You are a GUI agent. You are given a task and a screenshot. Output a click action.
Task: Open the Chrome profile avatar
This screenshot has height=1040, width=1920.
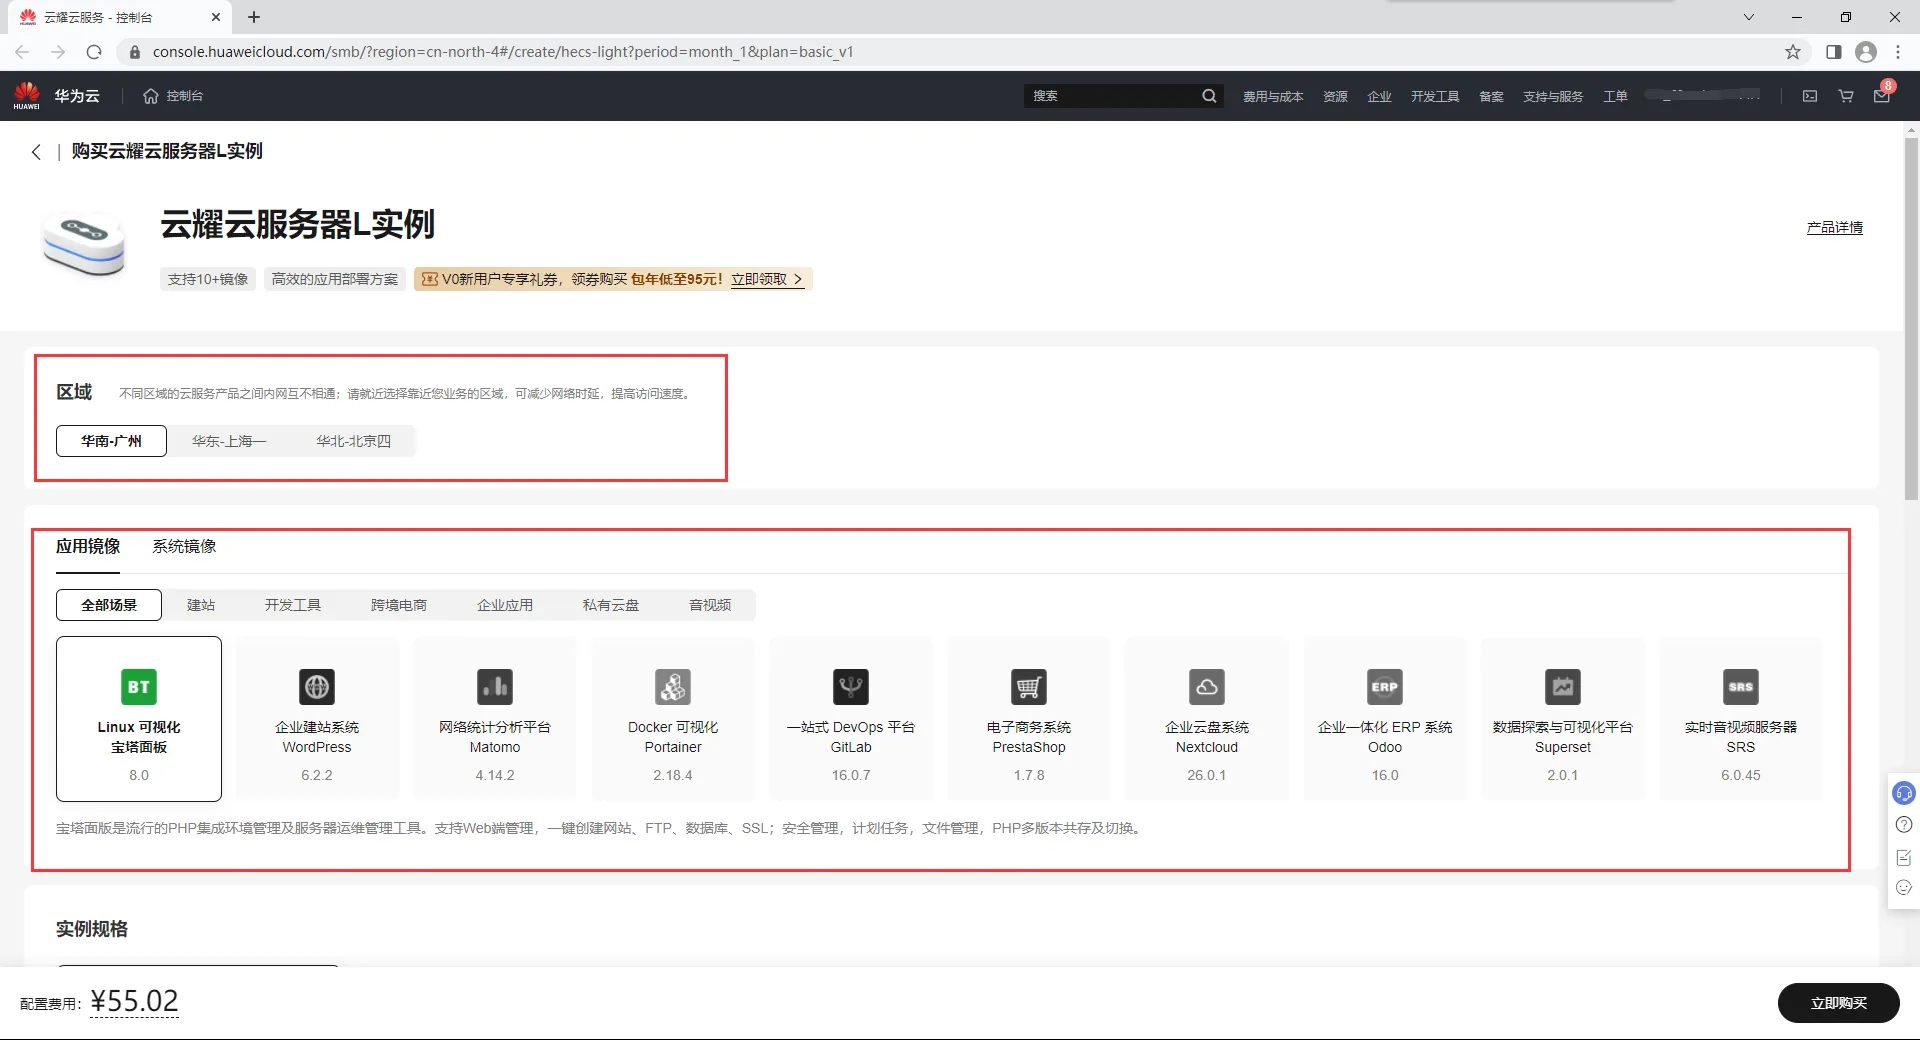(x=1866, y=52)
